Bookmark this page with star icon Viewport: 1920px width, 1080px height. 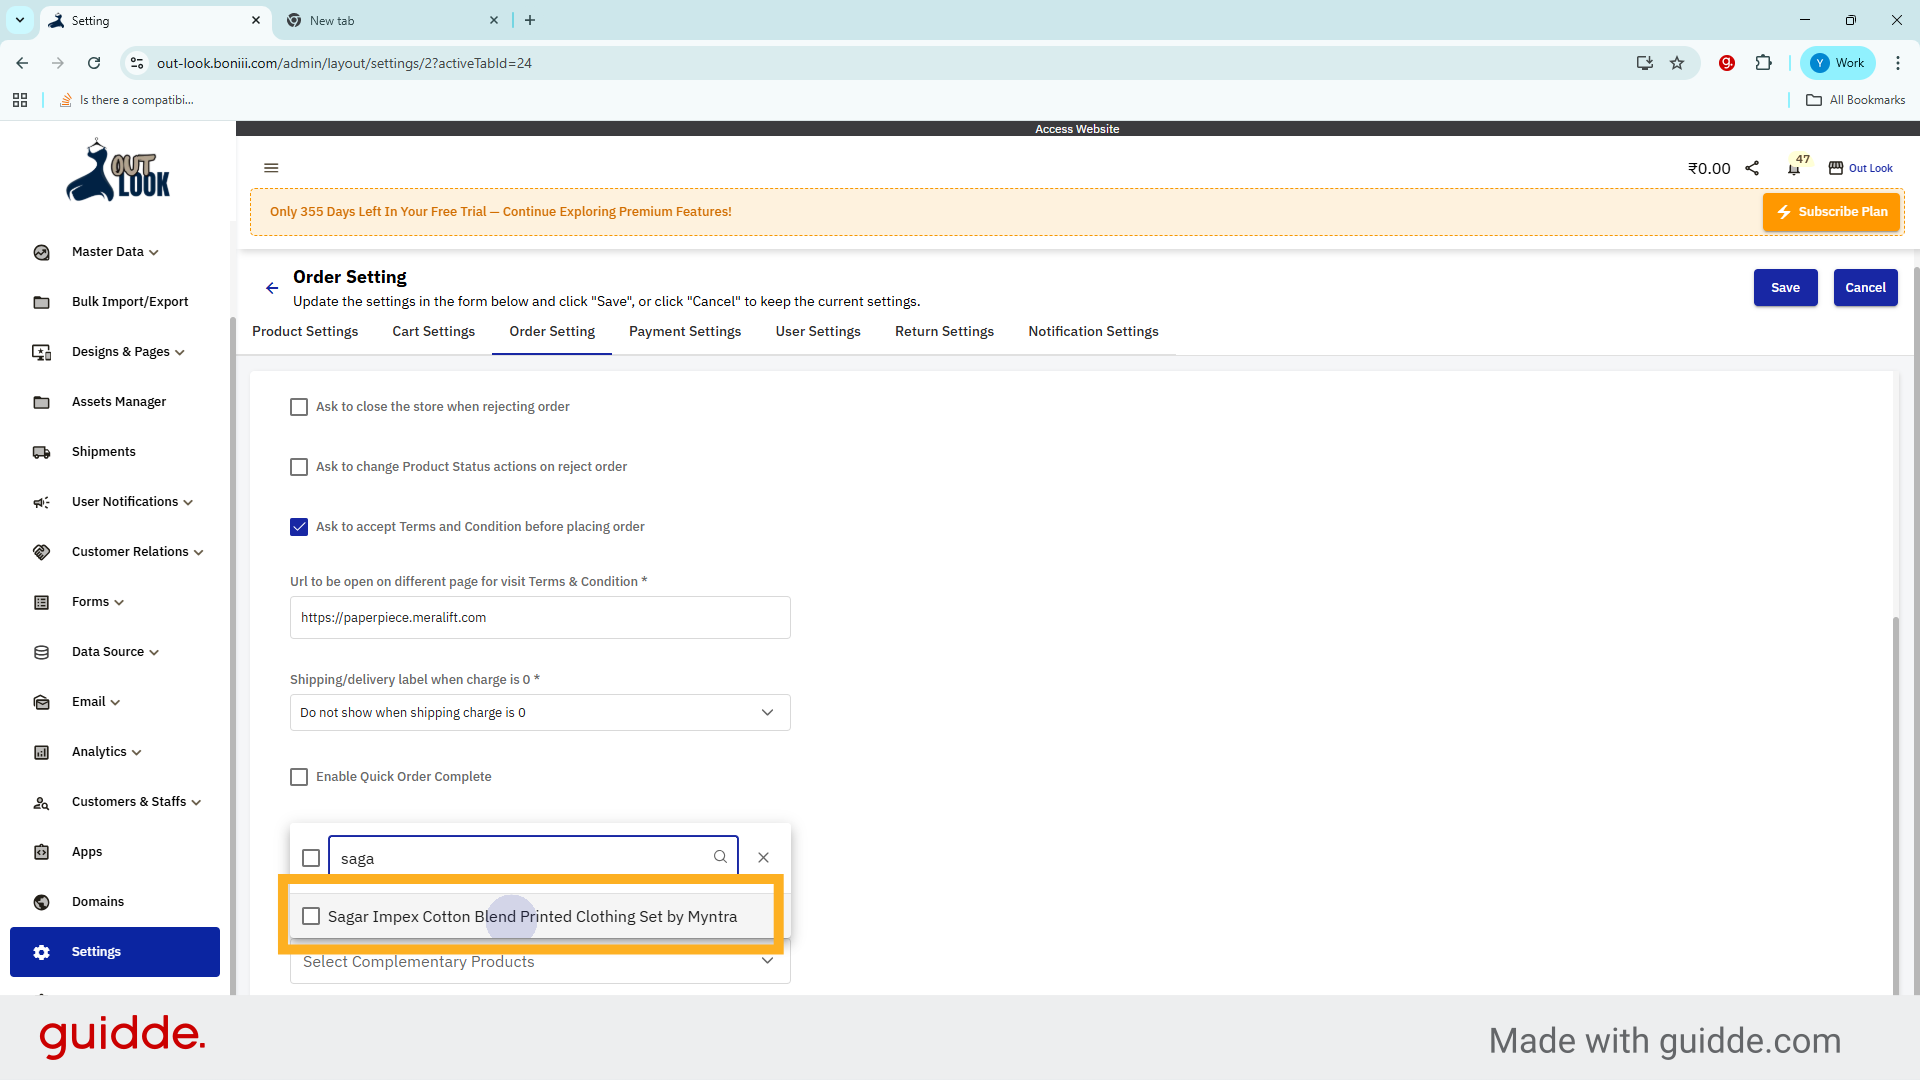pyautogui.click(x=1677, y=63)
